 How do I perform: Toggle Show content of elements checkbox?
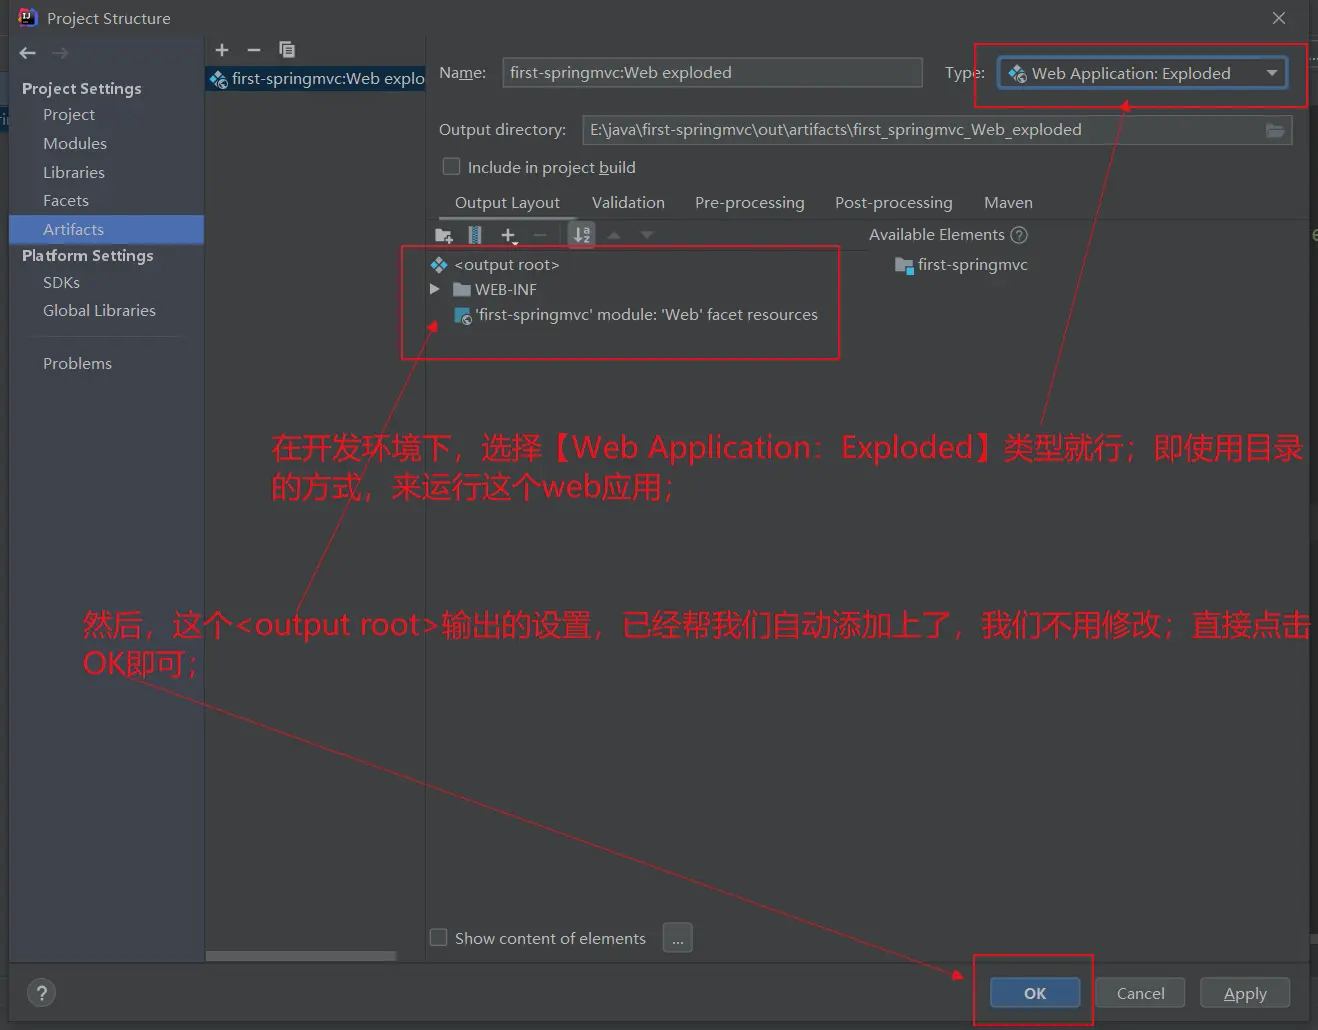point(438,938)
